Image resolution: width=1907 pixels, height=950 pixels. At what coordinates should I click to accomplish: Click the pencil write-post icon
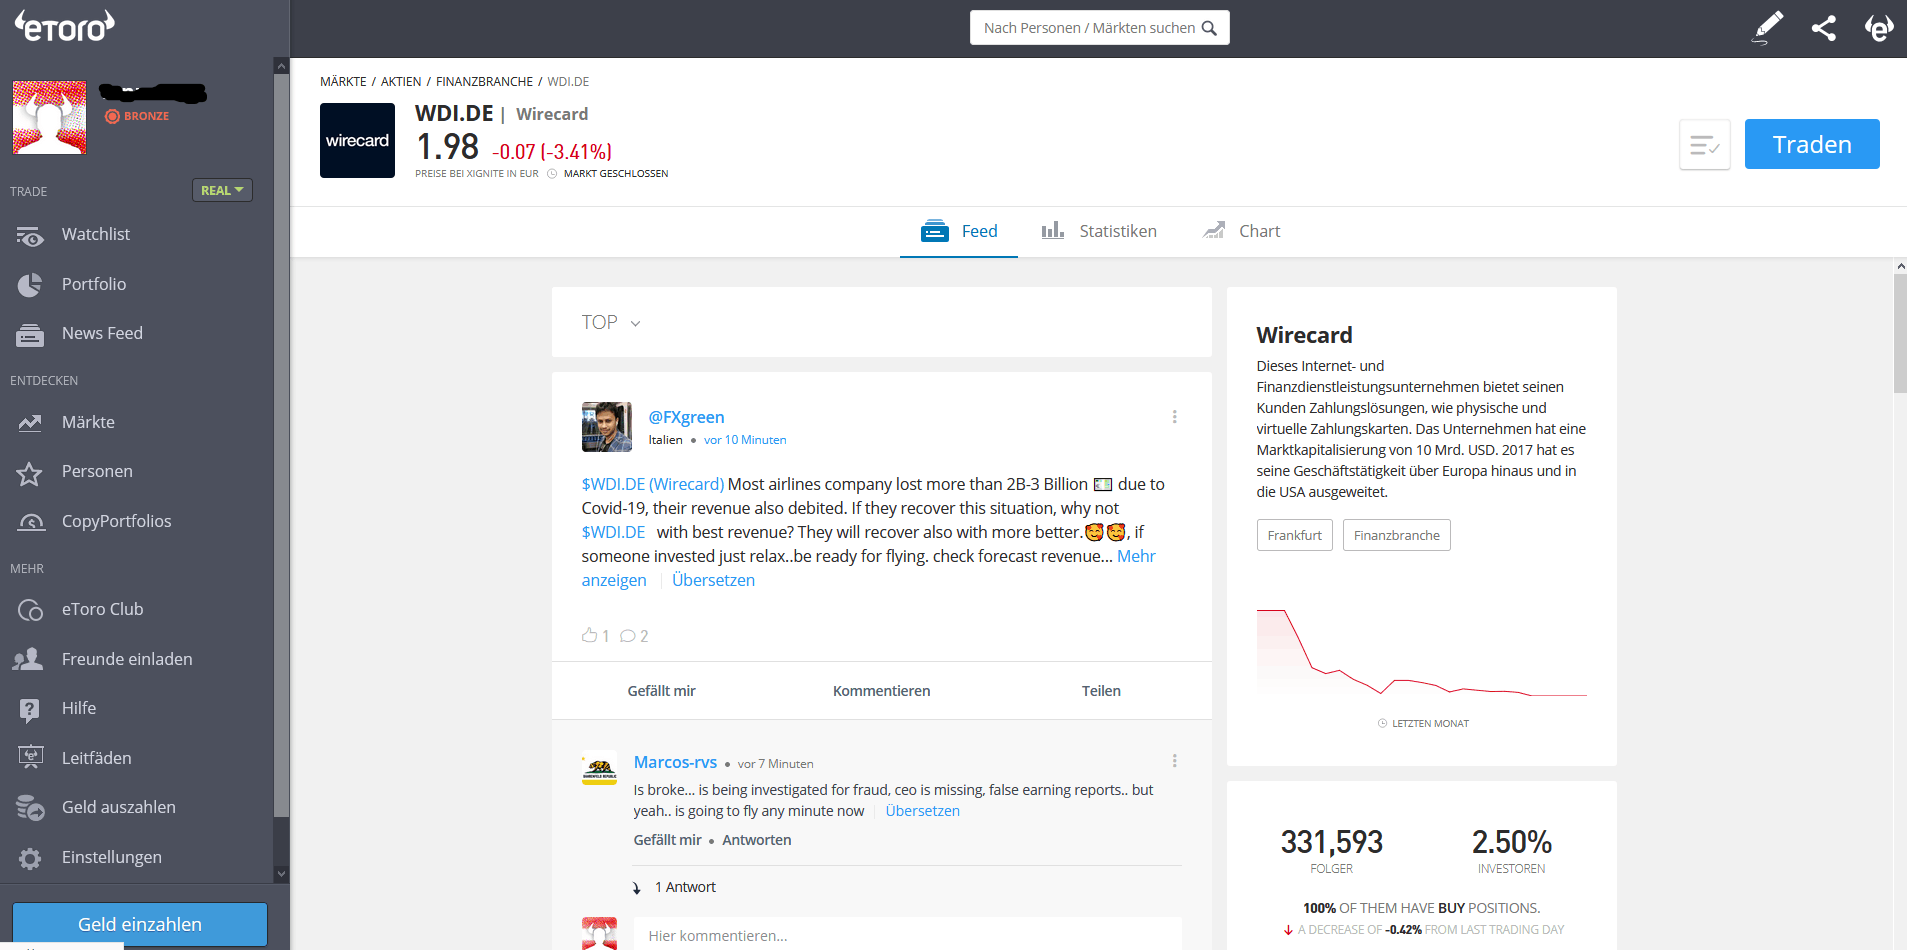(1768, 27)
